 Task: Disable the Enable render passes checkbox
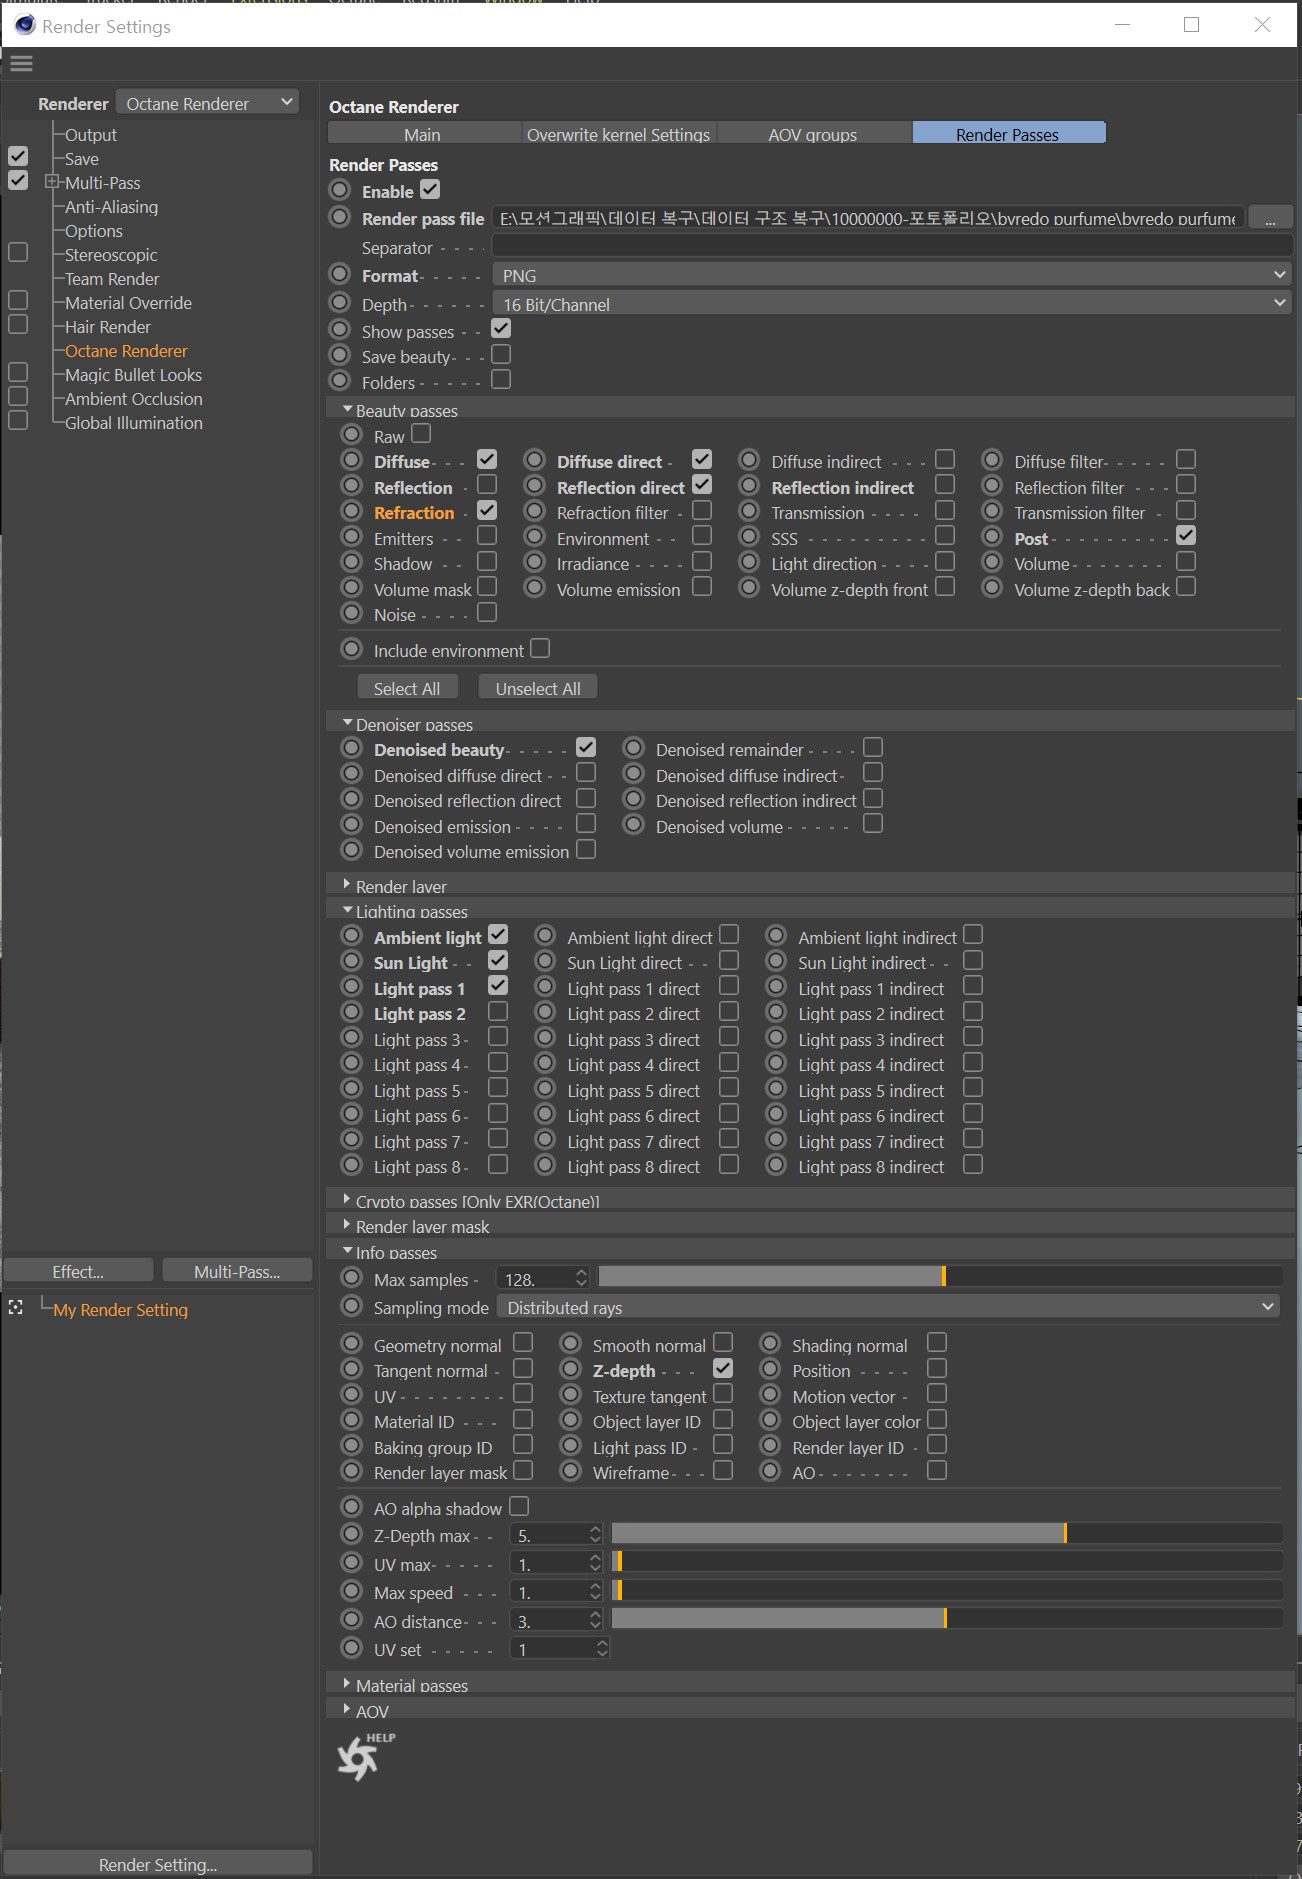pyautogui.click(x=430, y=190)
